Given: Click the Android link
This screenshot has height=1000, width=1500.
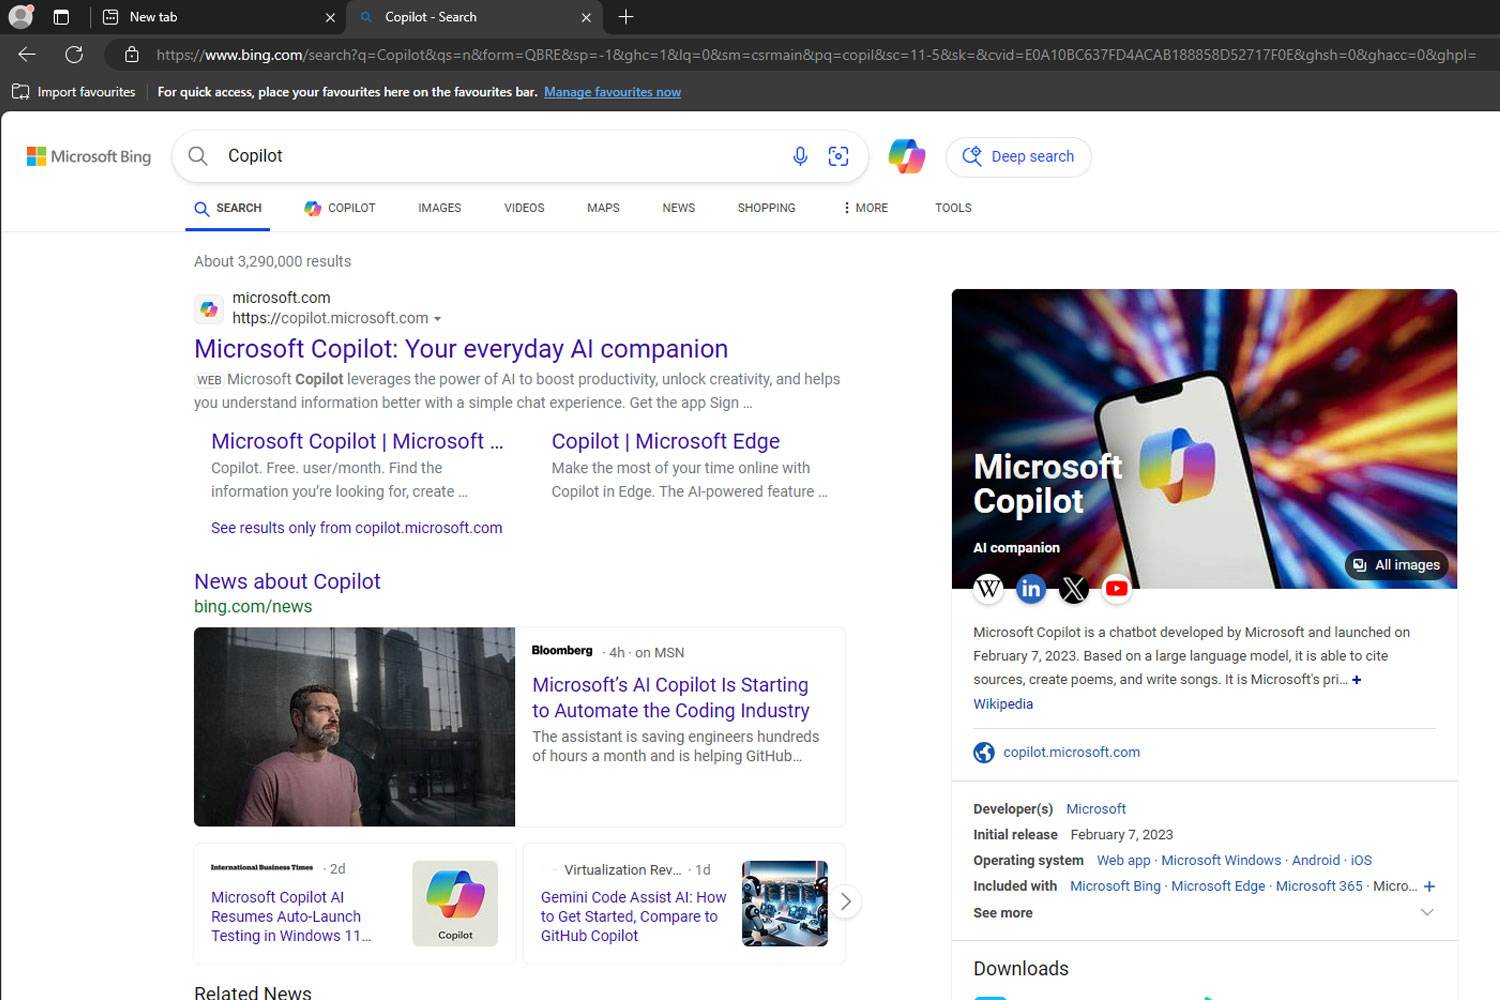Looking at the screenshot, I should pos(1316,861).
